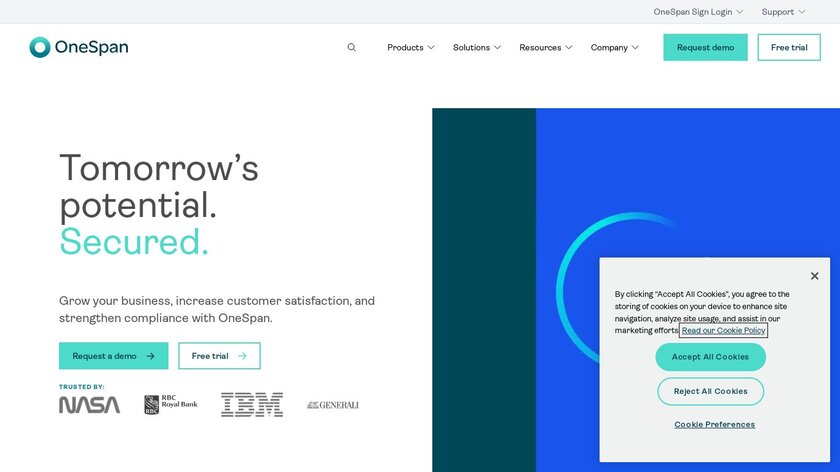Open the search magnifier icon

tap(351, 47)
